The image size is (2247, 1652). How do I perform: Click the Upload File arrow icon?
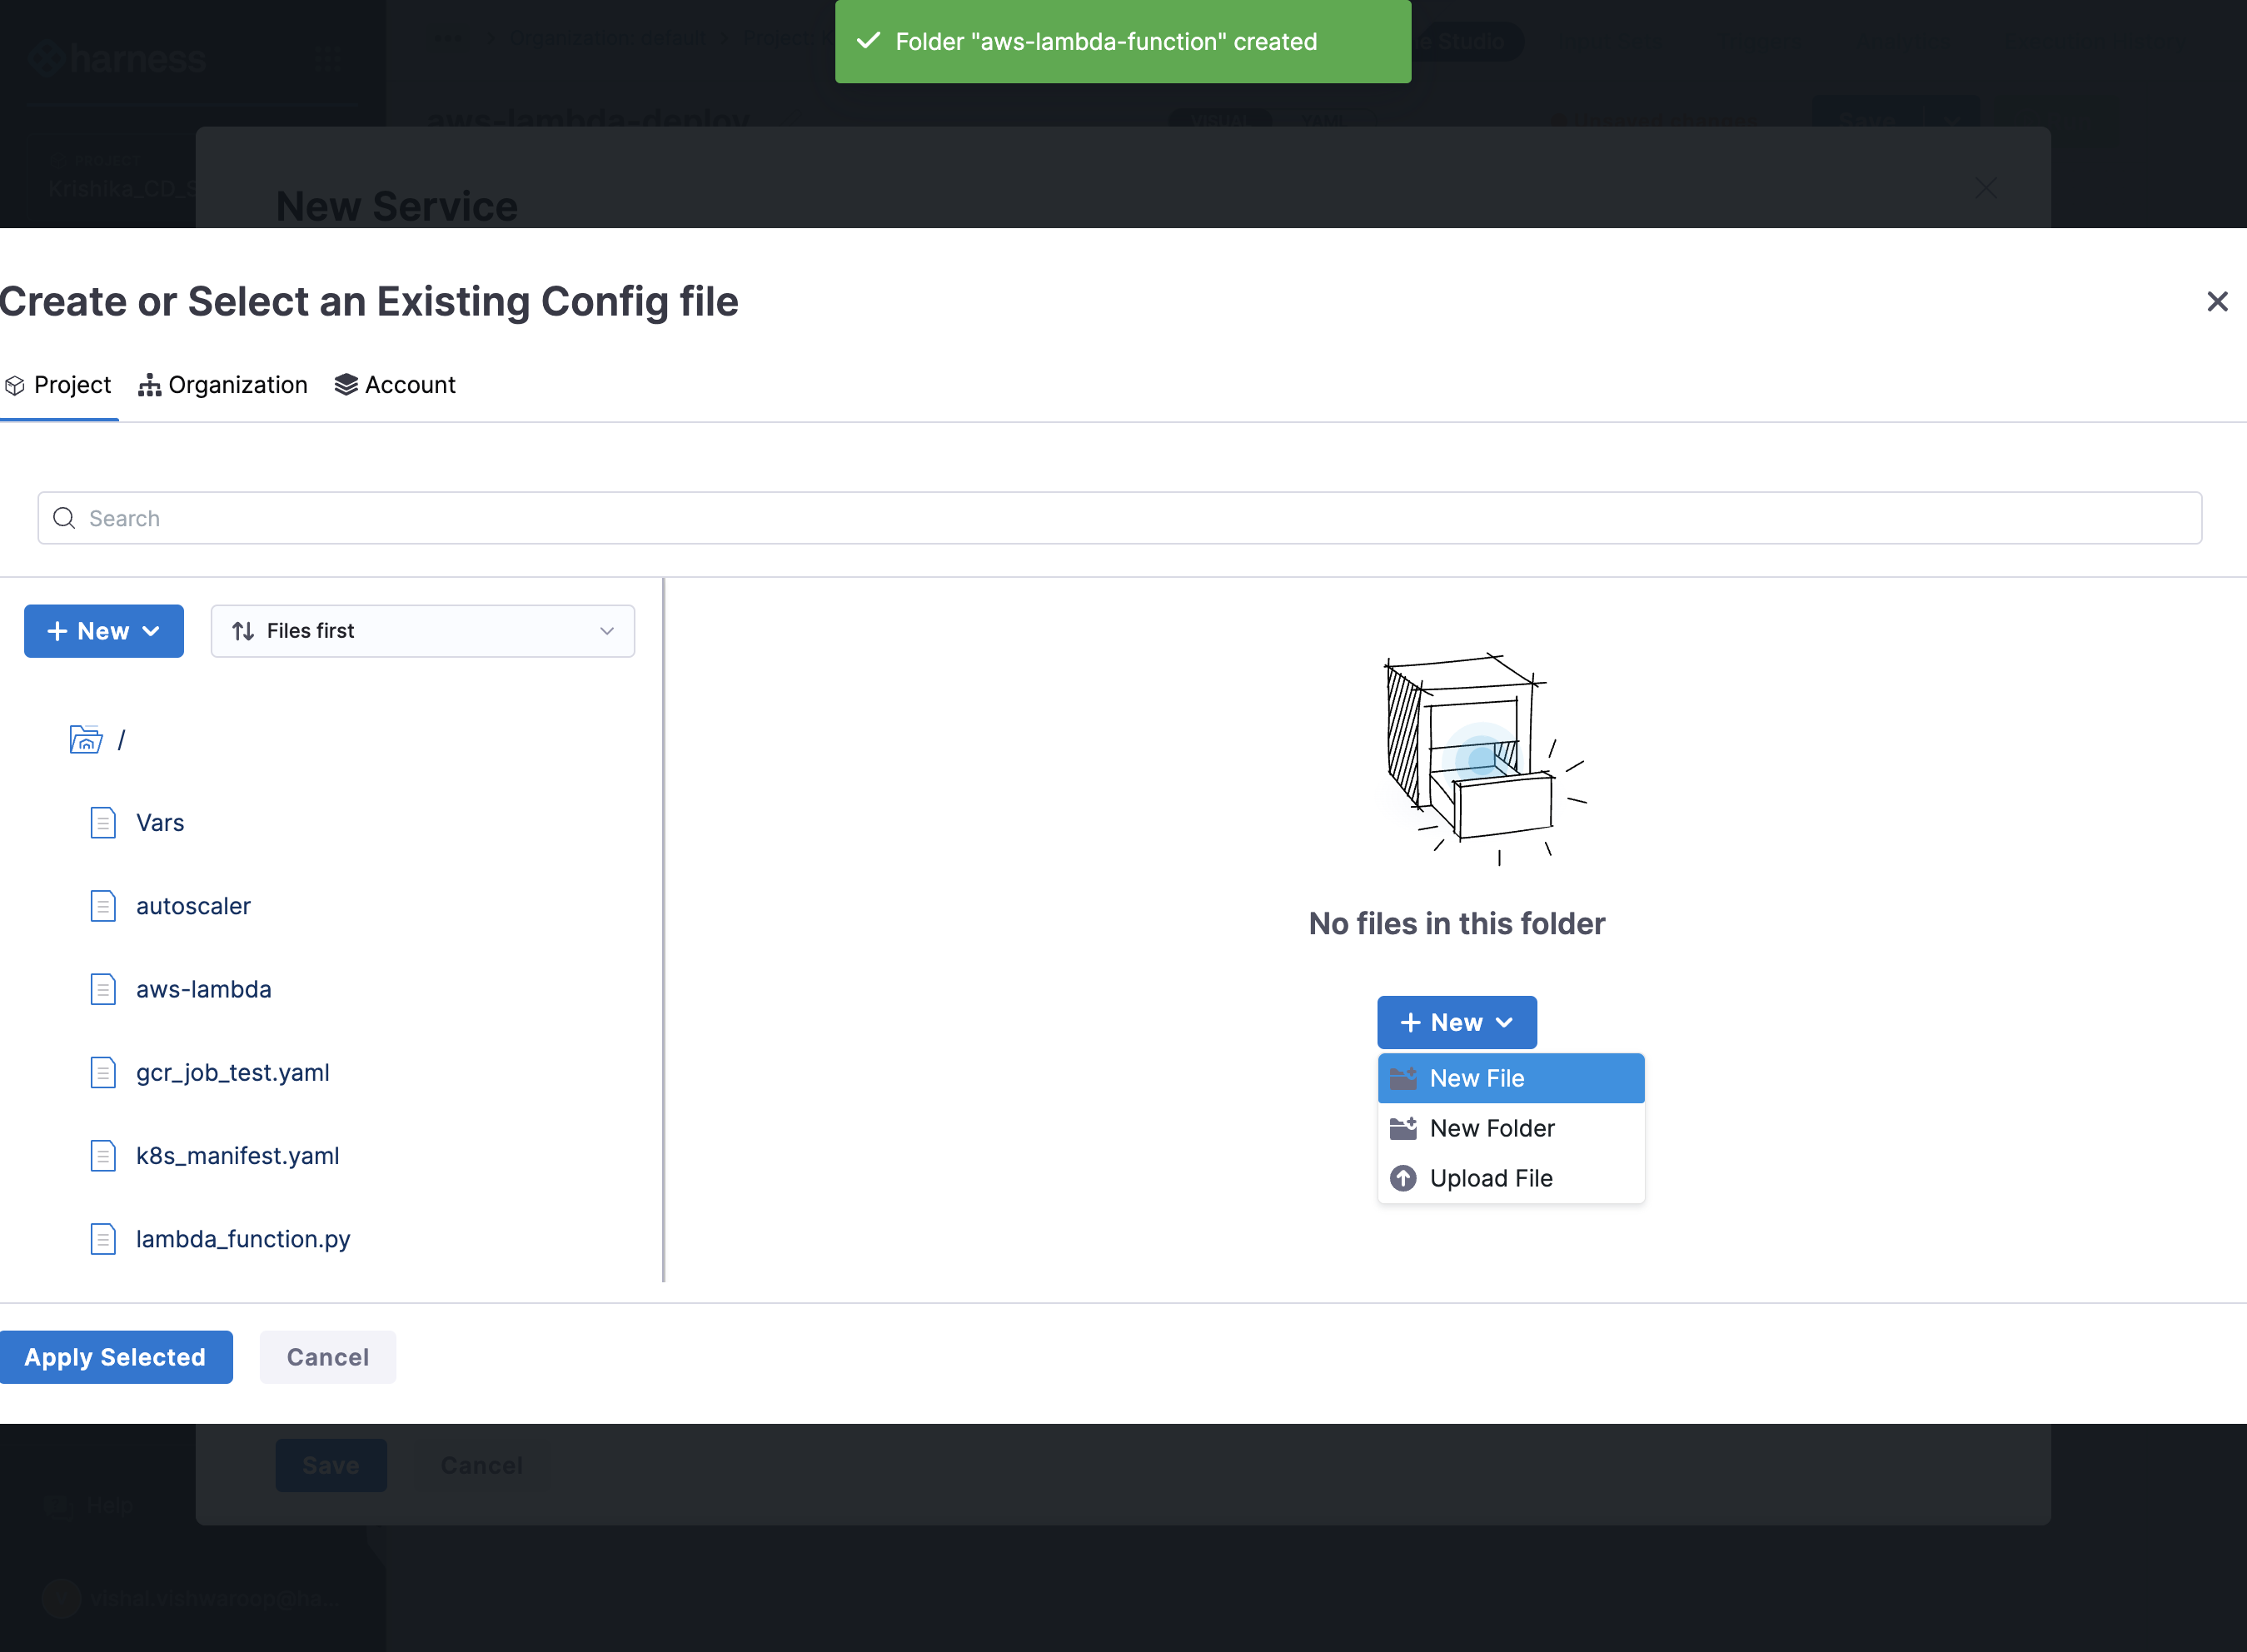(x=1403, y=1178)
